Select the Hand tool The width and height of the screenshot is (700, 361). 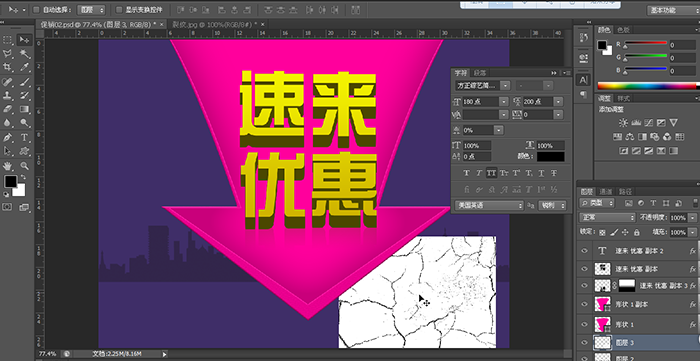pyautogui.click(x=8, y=166)
